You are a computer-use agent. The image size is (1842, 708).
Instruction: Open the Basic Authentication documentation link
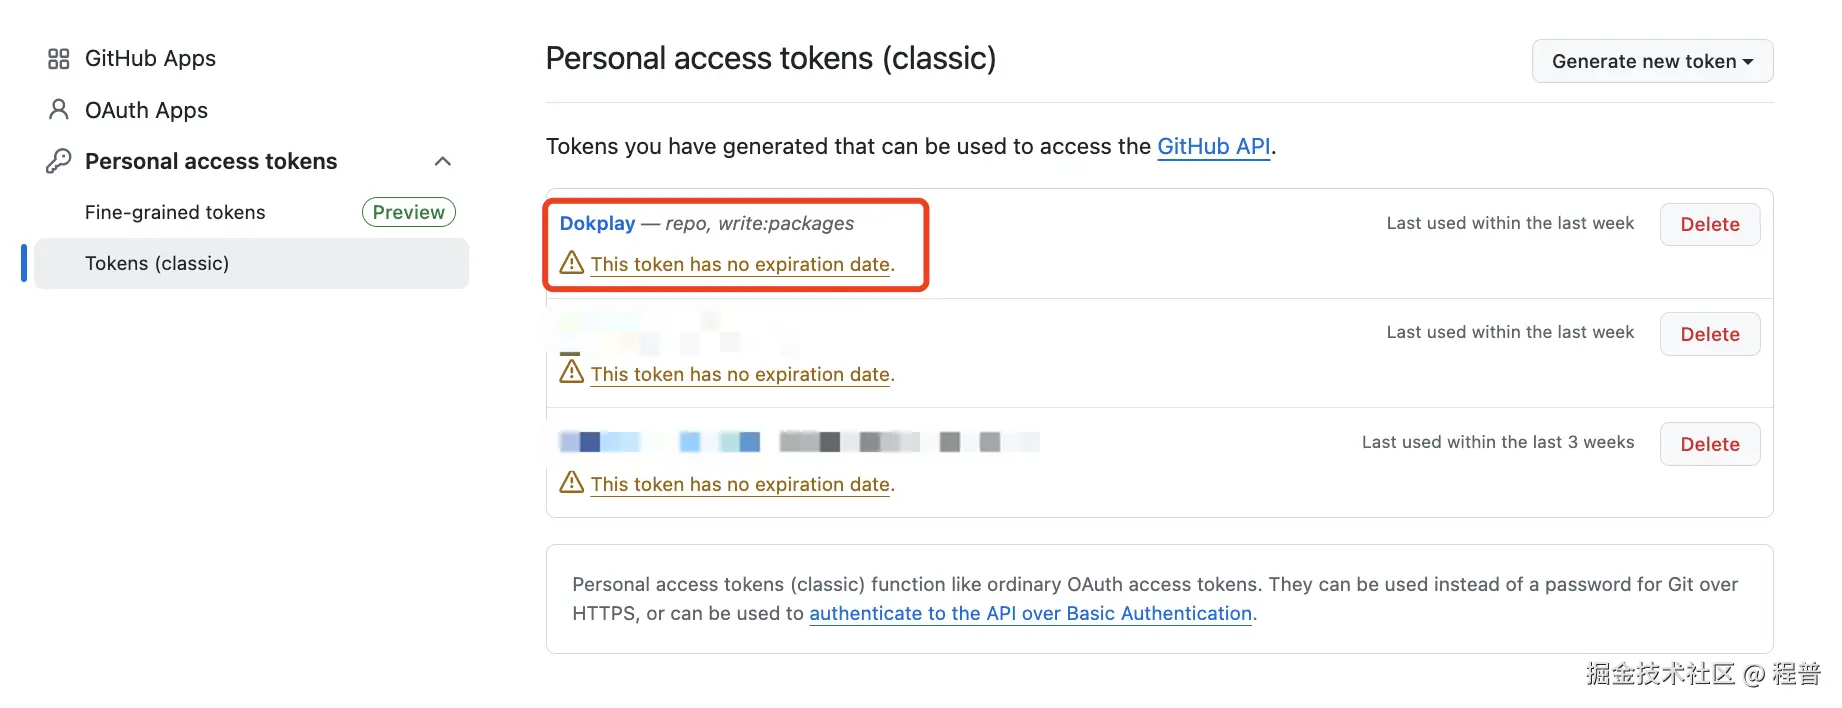pyautogui.click(x=1031, y=613)
